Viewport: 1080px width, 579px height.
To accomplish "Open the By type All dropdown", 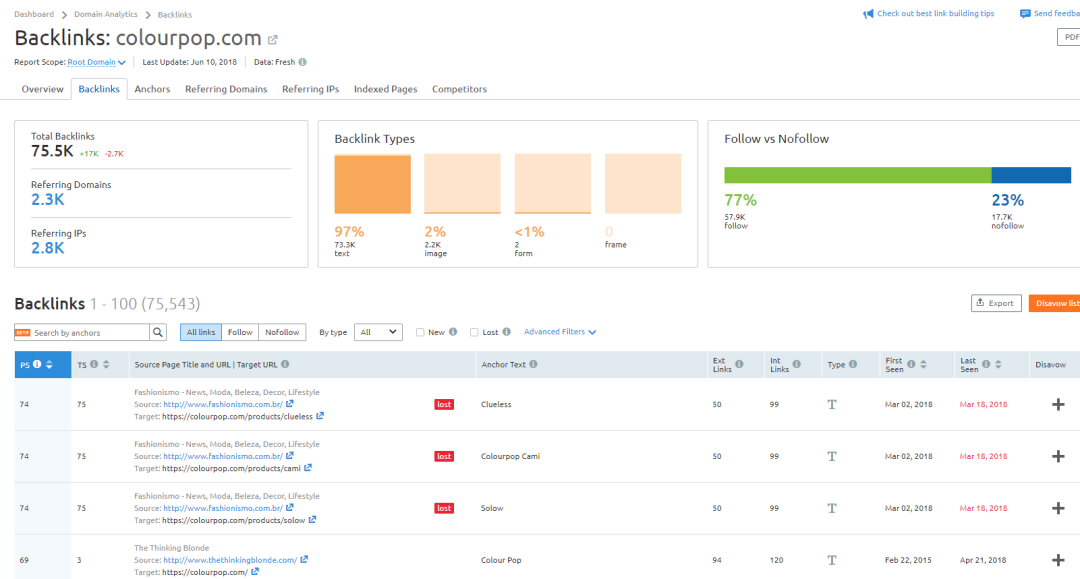I will pos(378,333).
